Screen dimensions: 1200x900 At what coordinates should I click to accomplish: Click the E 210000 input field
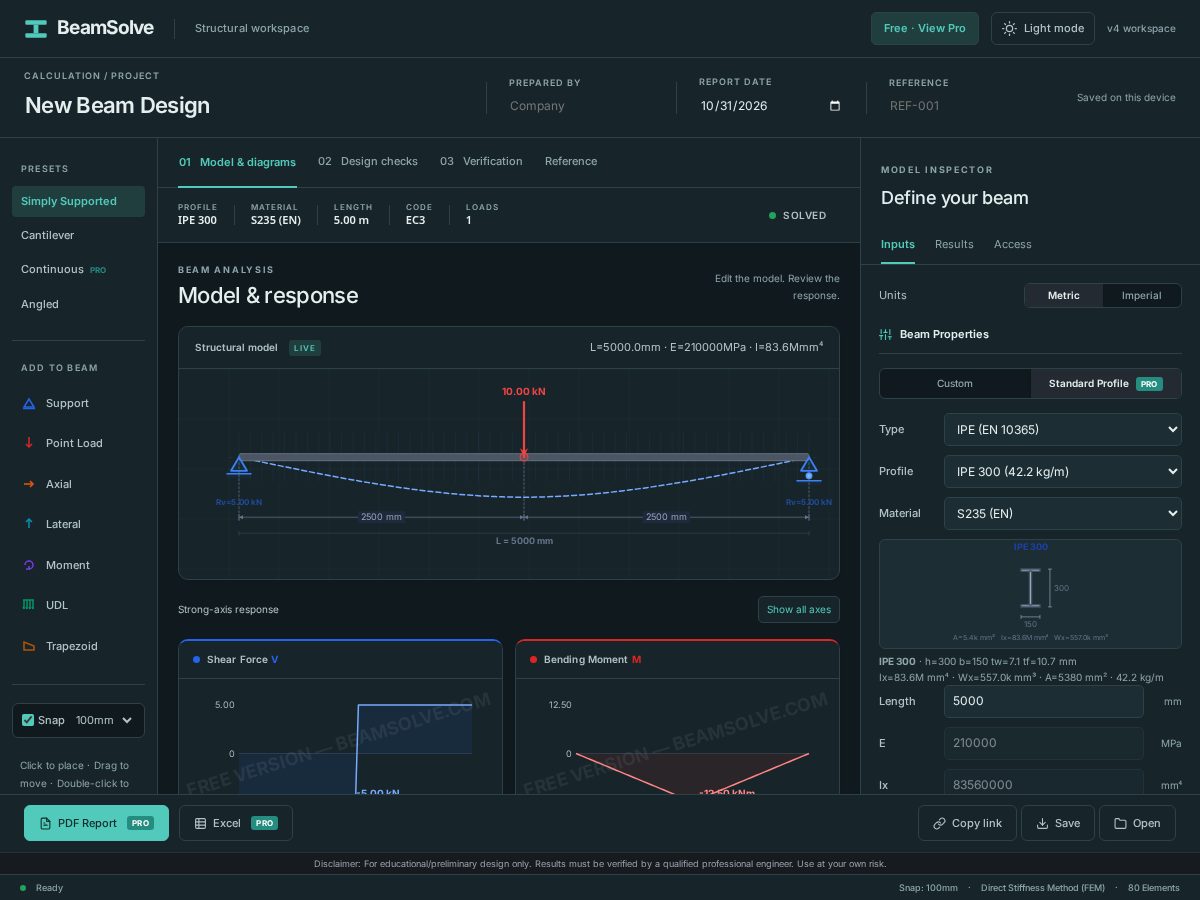(x=1044, y=743)
